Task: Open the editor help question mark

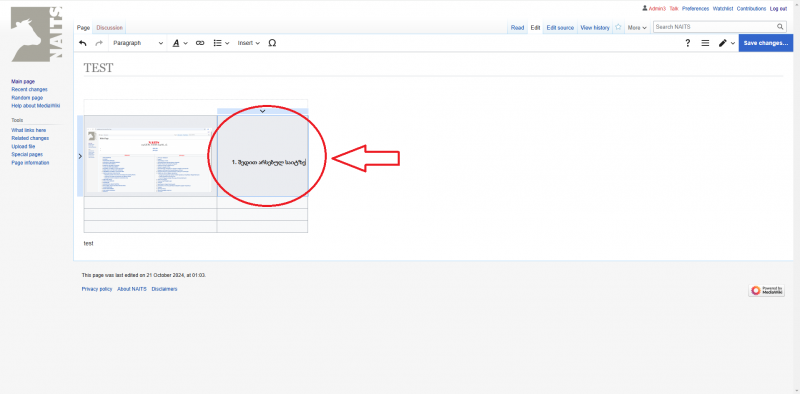Action: click(687, 43)
